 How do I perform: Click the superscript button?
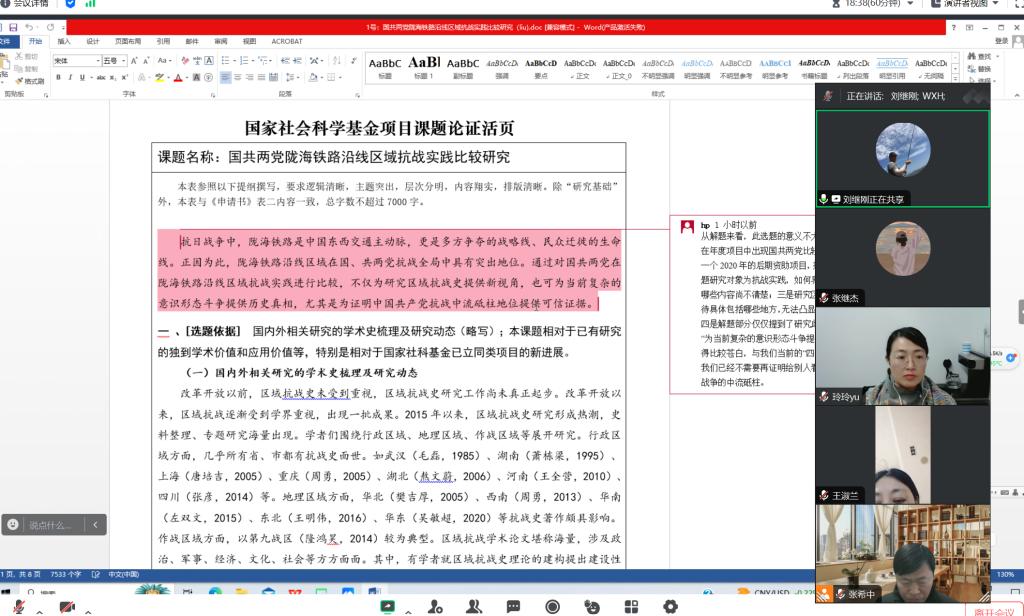coord(123,77)
